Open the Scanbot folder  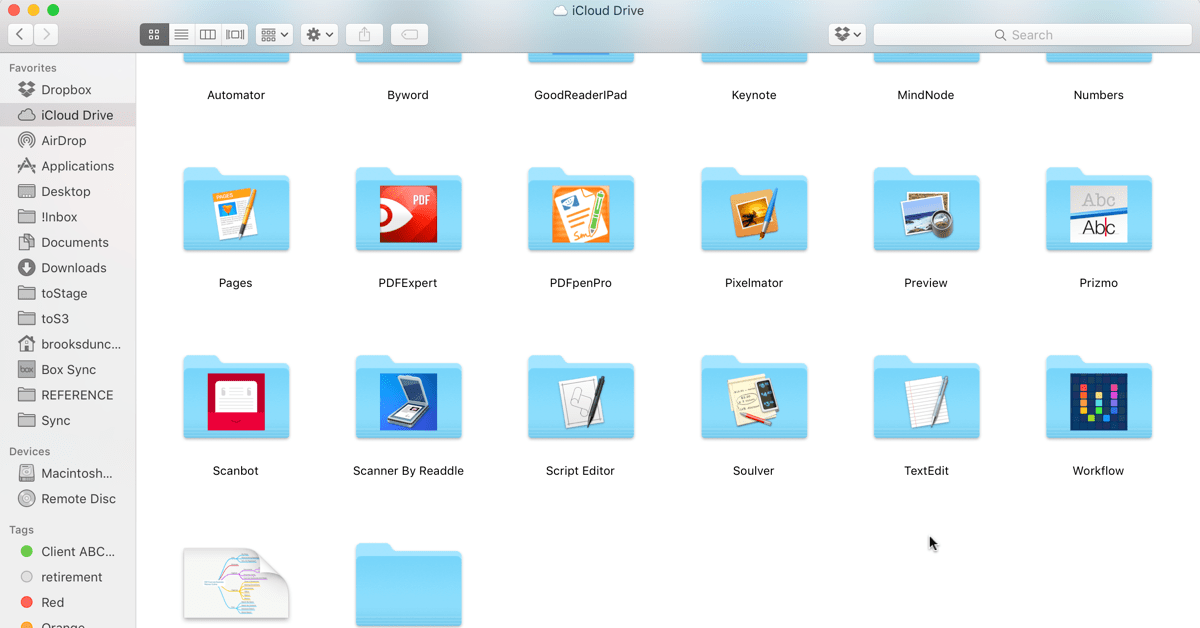point(236,399)
